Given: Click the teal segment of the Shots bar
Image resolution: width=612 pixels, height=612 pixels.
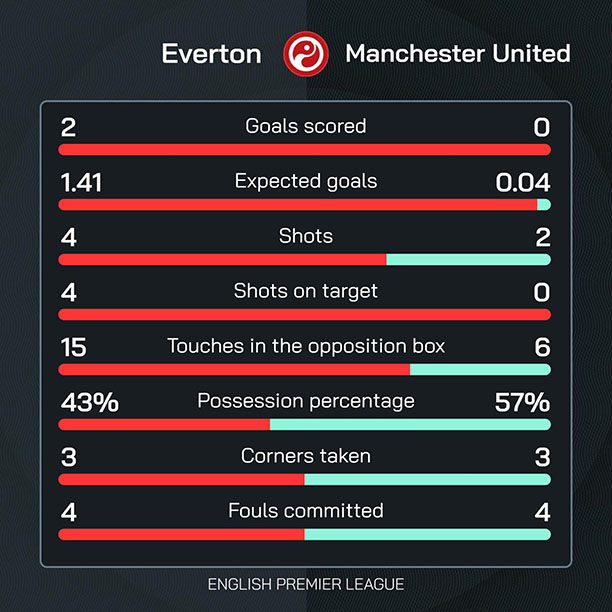Looking at the screenshot, I should [x=468, y=260].
